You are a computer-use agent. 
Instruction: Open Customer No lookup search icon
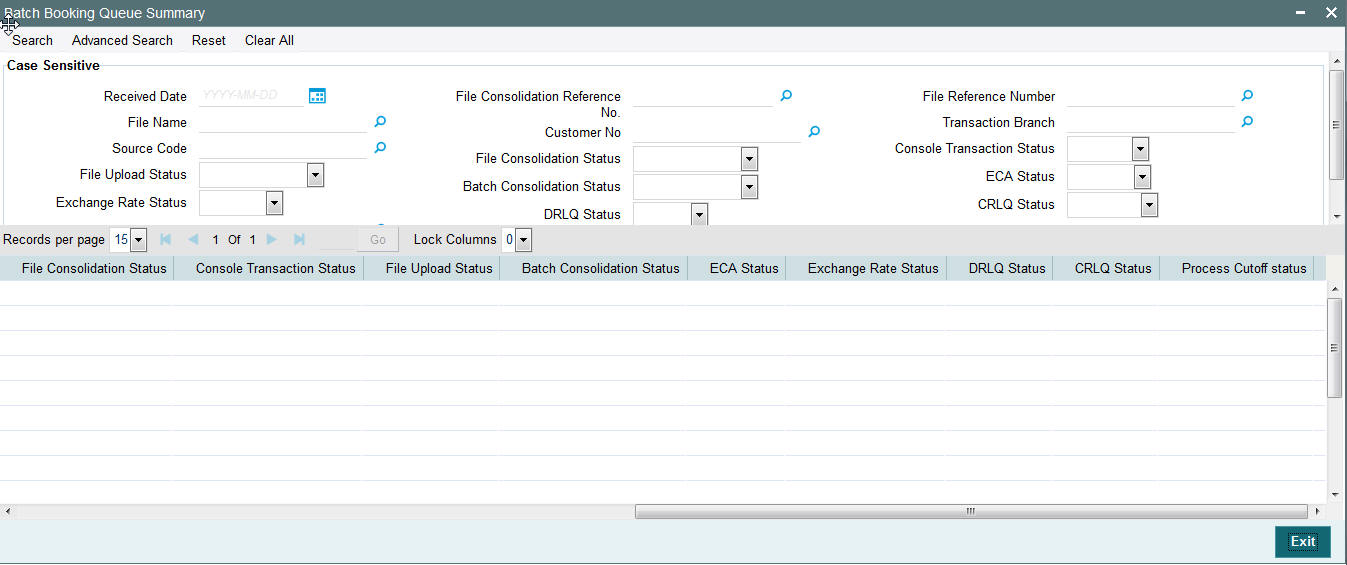[814, 131]
